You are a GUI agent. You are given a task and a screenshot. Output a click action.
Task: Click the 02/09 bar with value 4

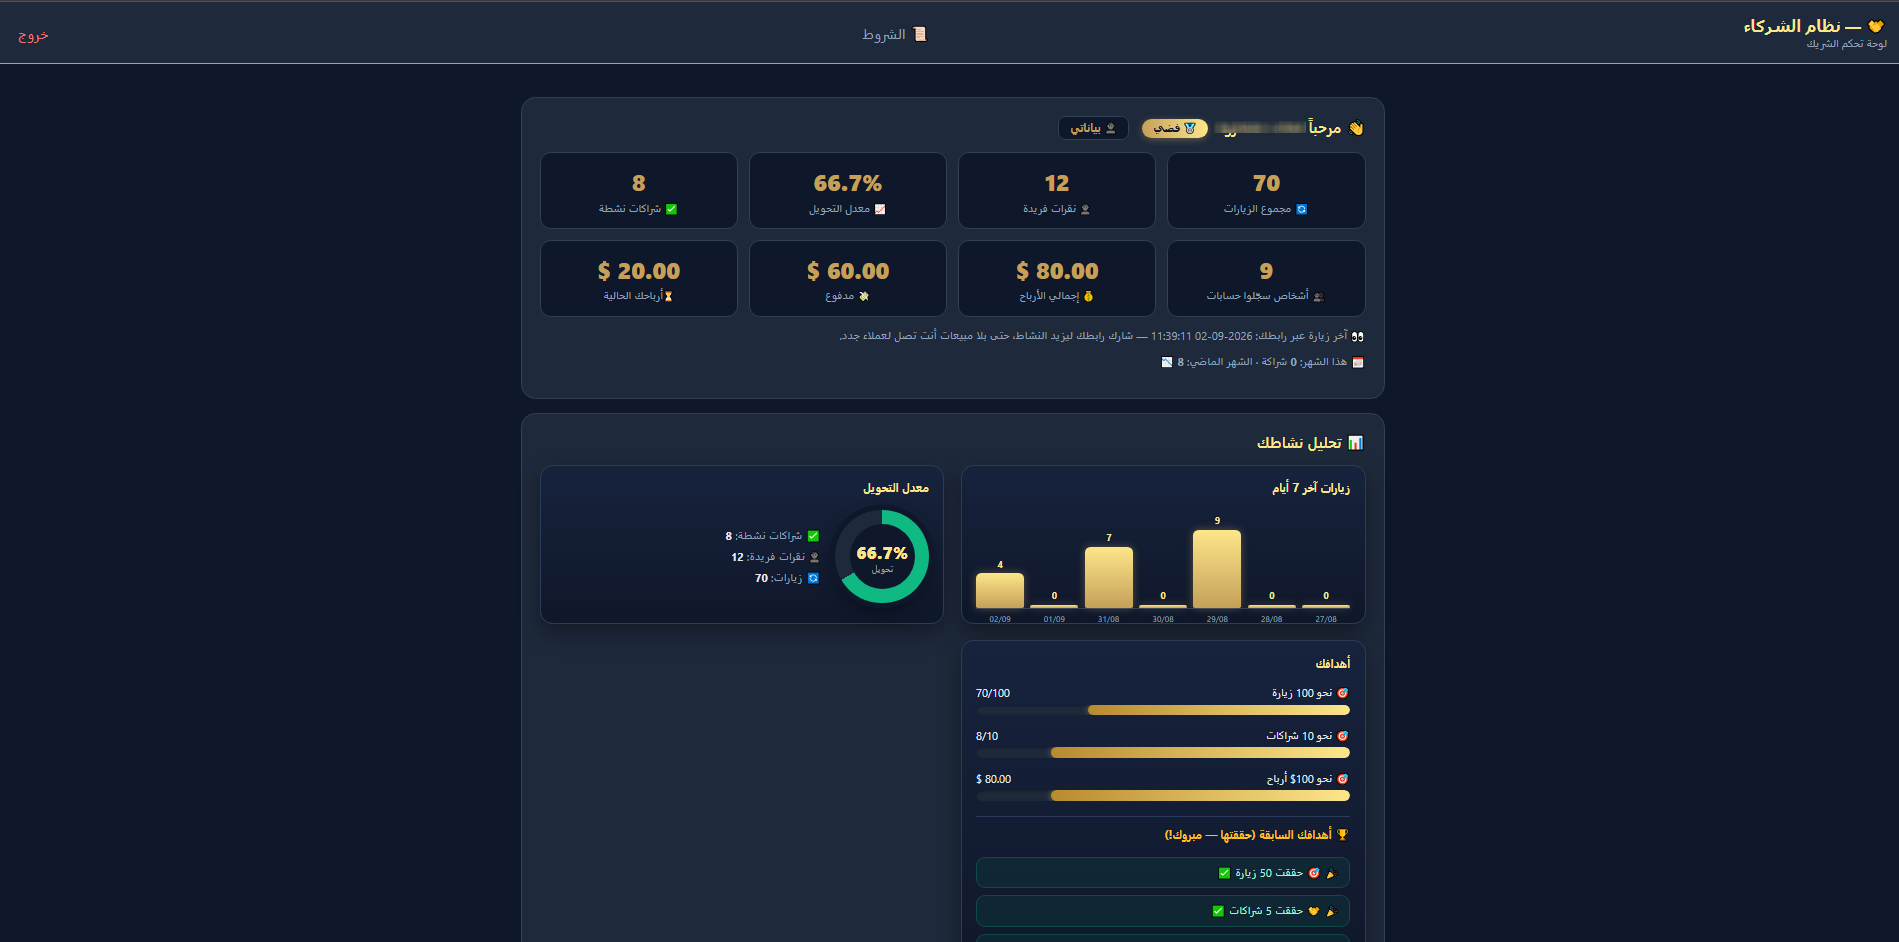tap(1000, 590)
